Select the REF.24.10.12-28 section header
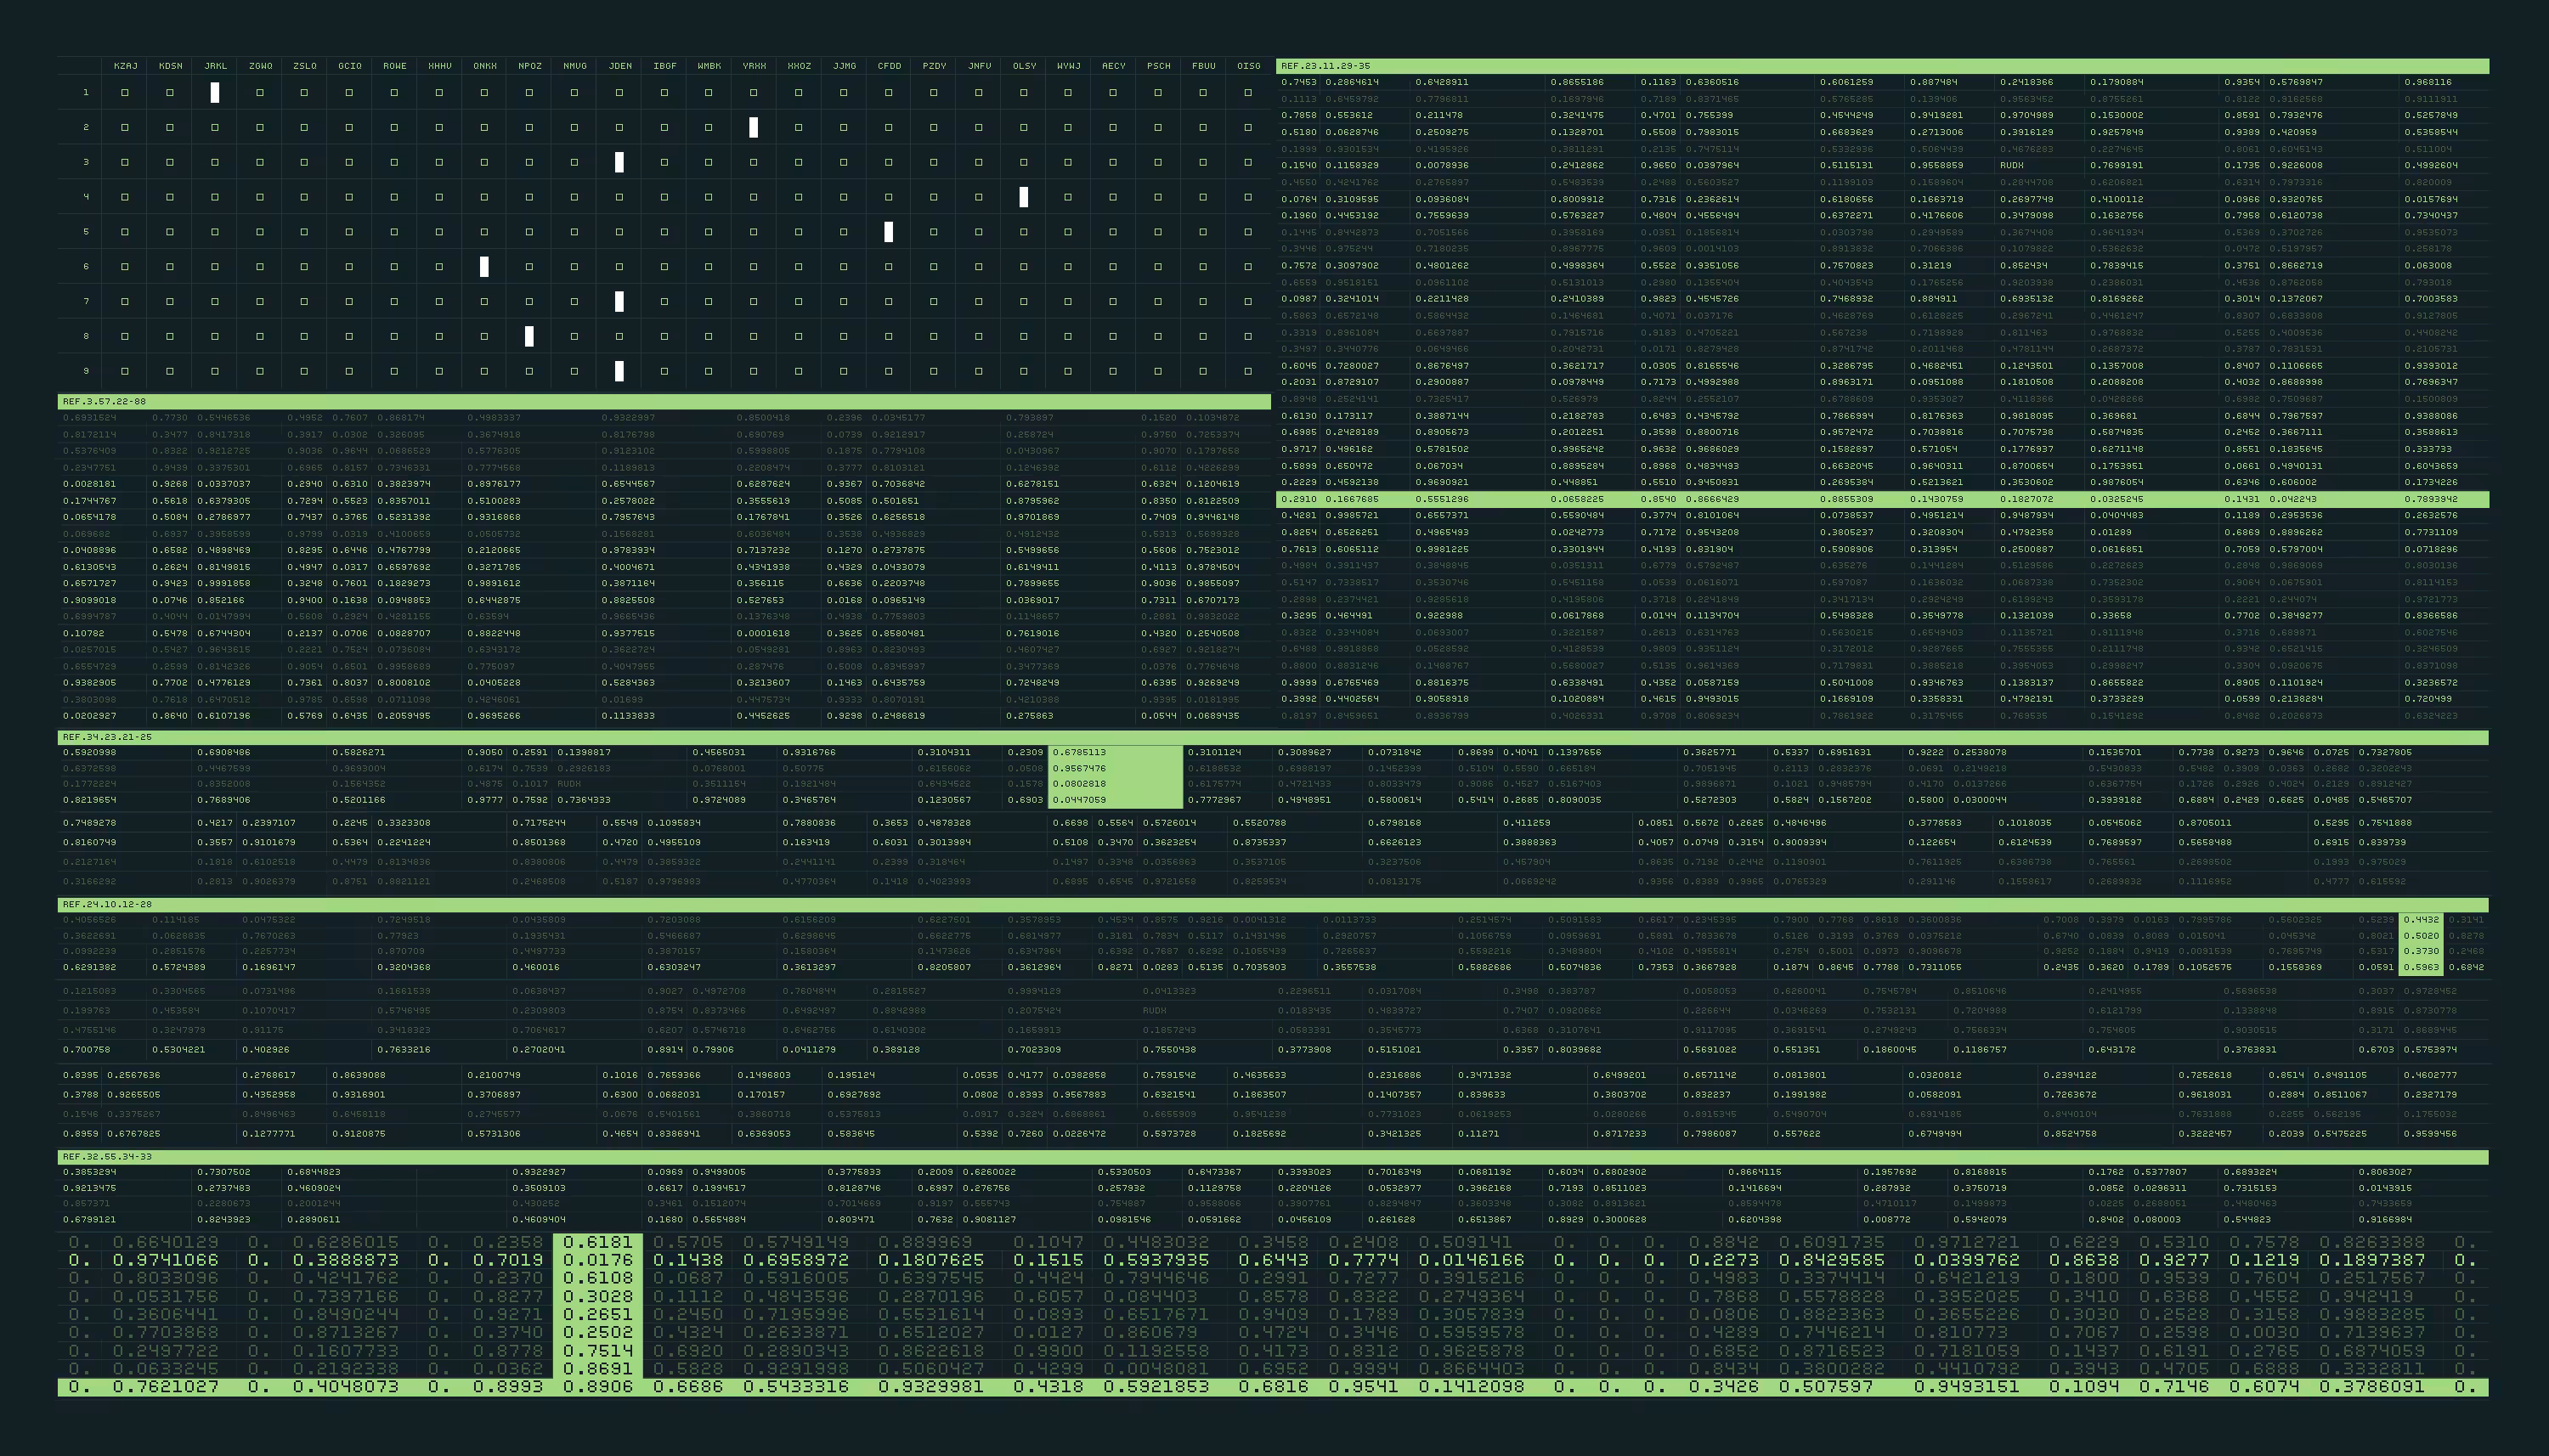The width and height of the screenshot is (2549, 1456). click(1273, 905)
